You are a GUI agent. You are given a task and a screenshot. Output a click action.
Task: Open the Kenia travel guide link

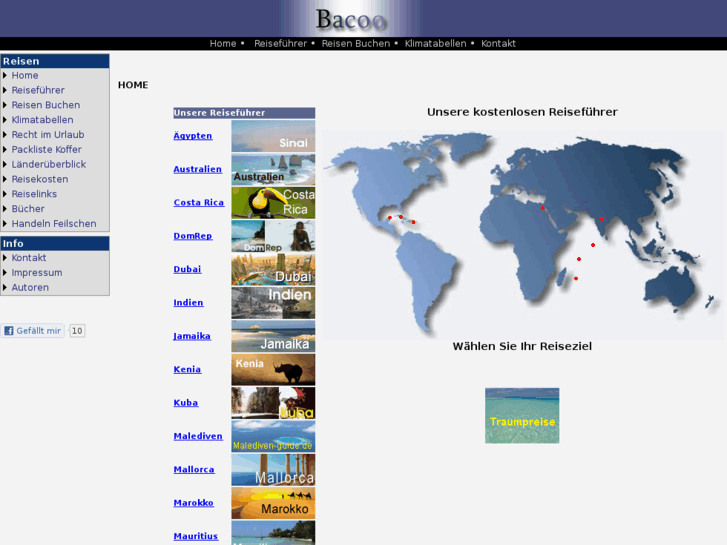[x=187, y=370]
